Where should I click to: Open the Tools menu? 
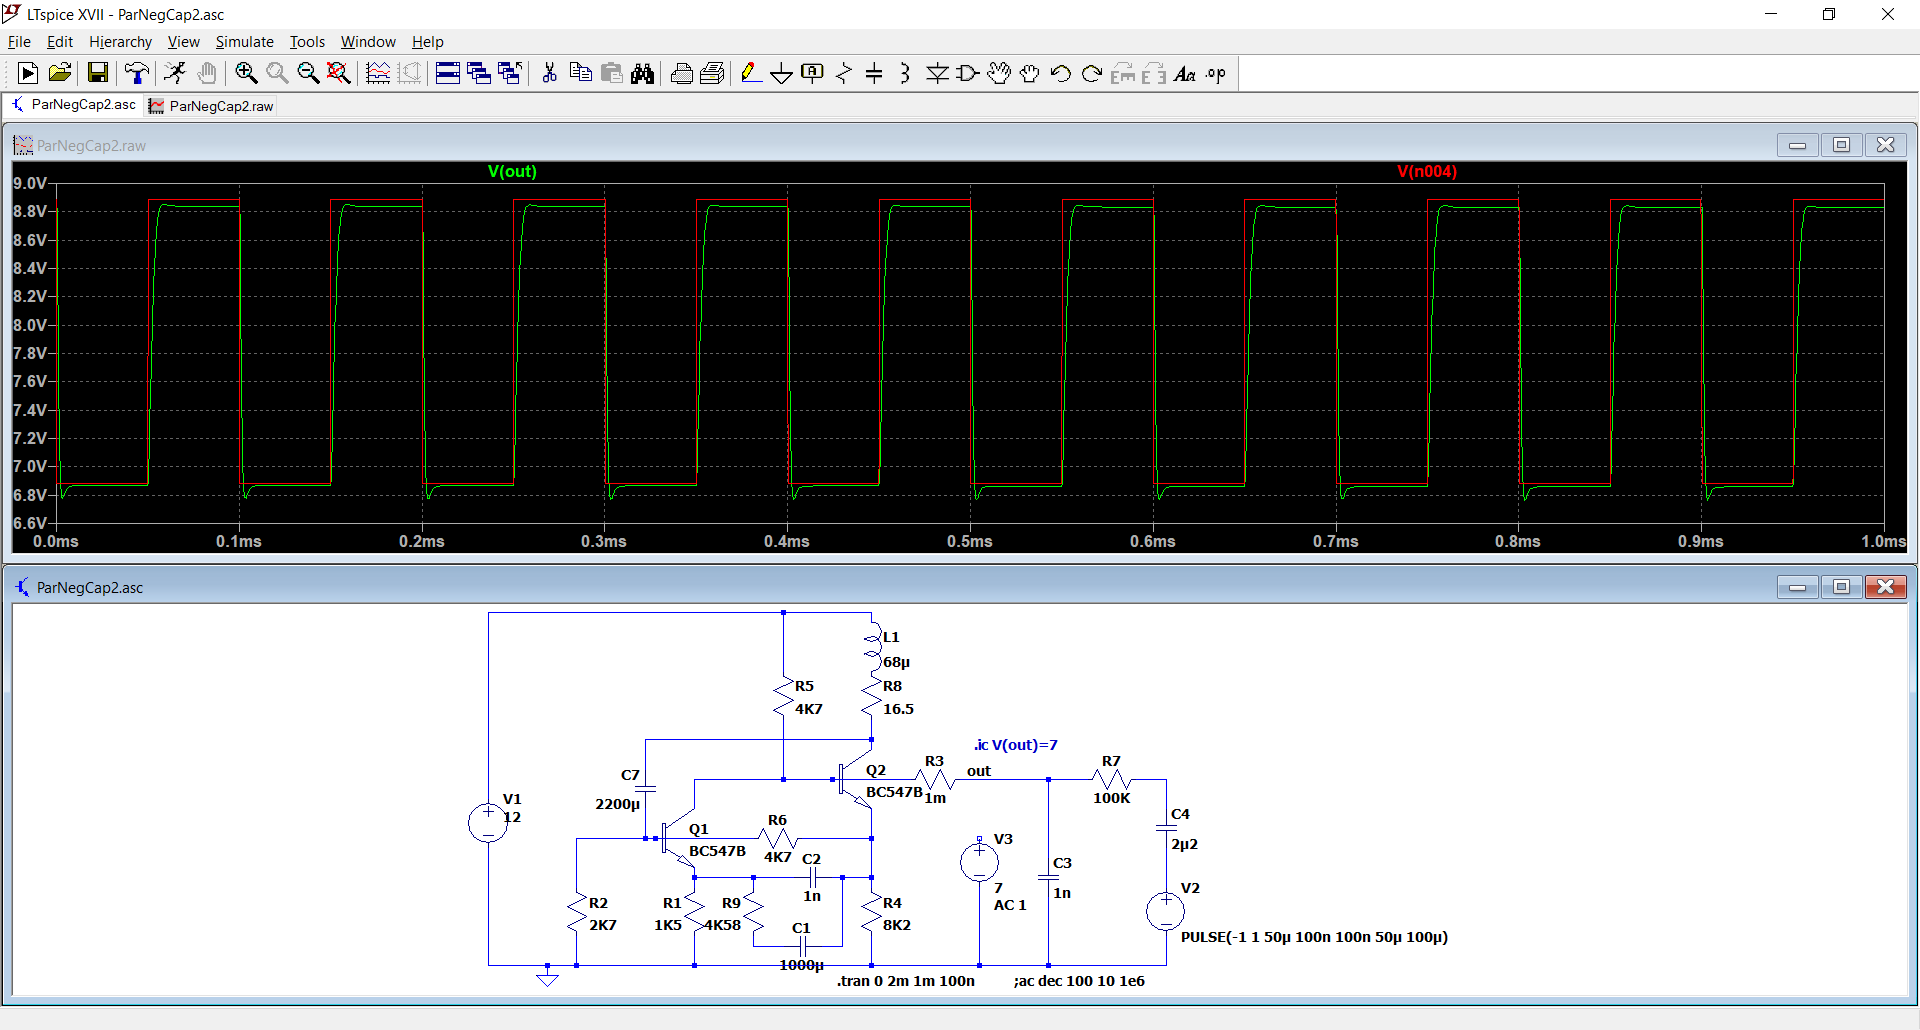[x=307, y=42]
